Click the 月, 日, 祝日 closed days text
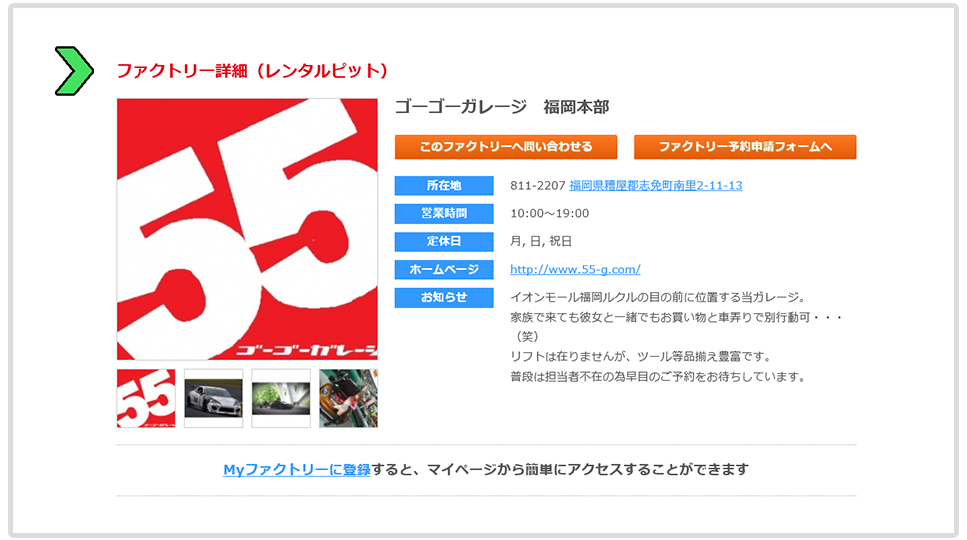The image size is (967, 540). tap(540, 242)
